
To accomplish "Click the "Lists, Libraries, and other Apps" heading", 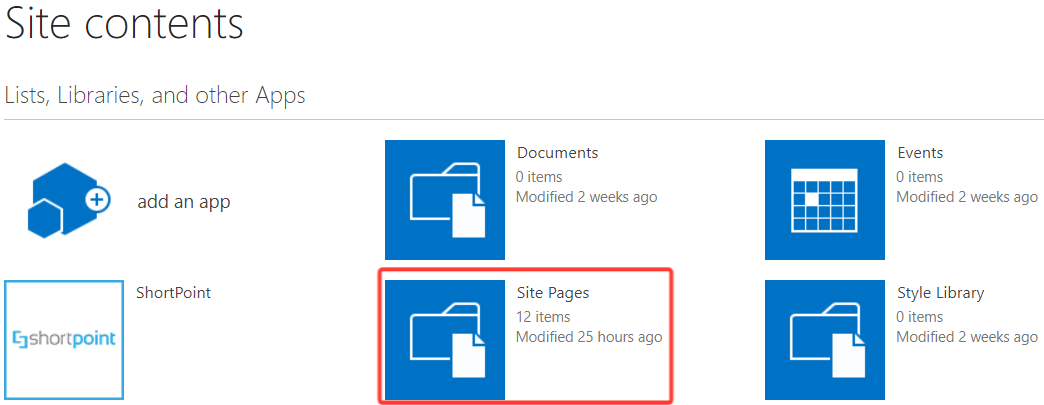I will click(x=155, y=96).
